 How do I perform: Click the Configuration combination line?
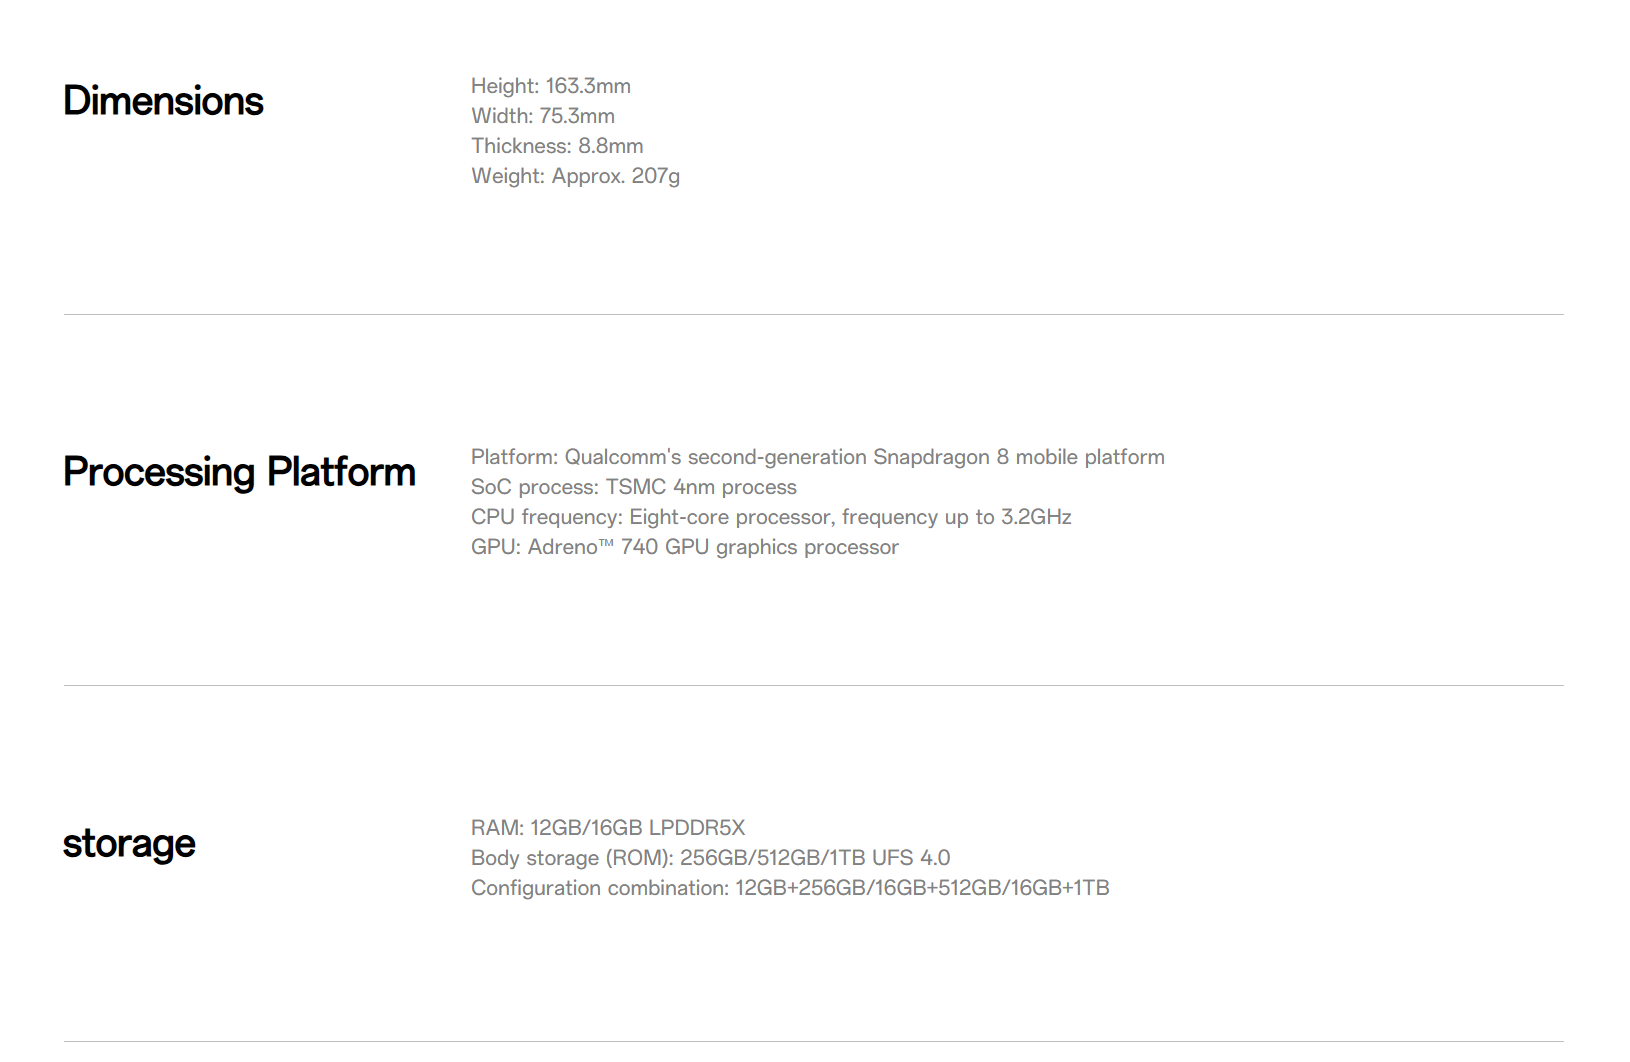790,888
